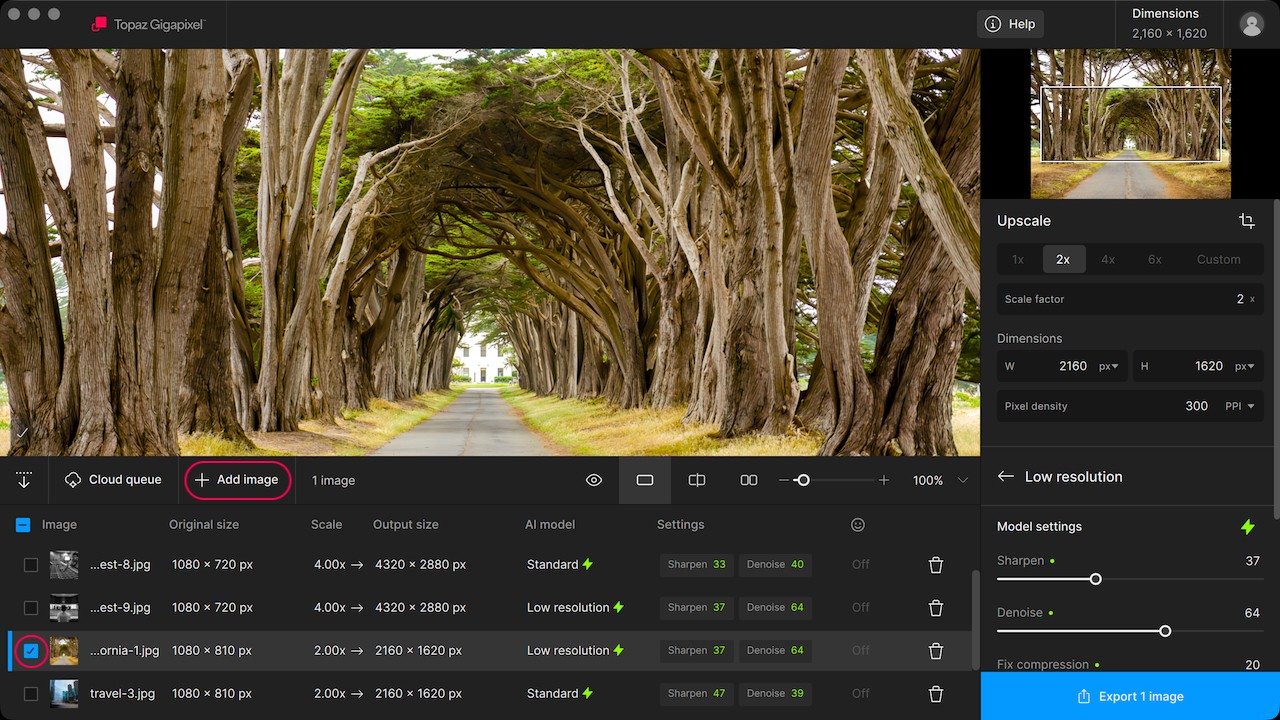Adjust the Sharpen slider handle

click(1096, 579)
